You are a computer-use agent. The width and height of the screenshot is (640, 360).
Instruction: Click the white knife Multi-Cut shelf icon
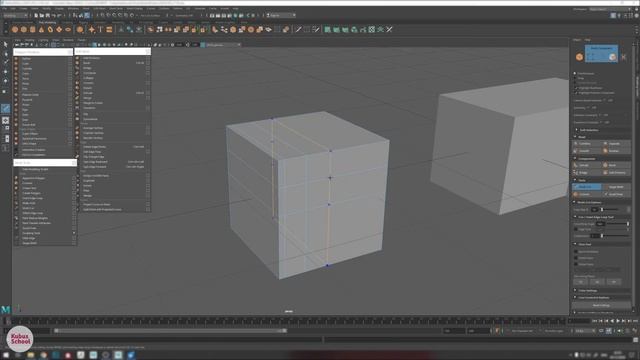coord(298,29)
